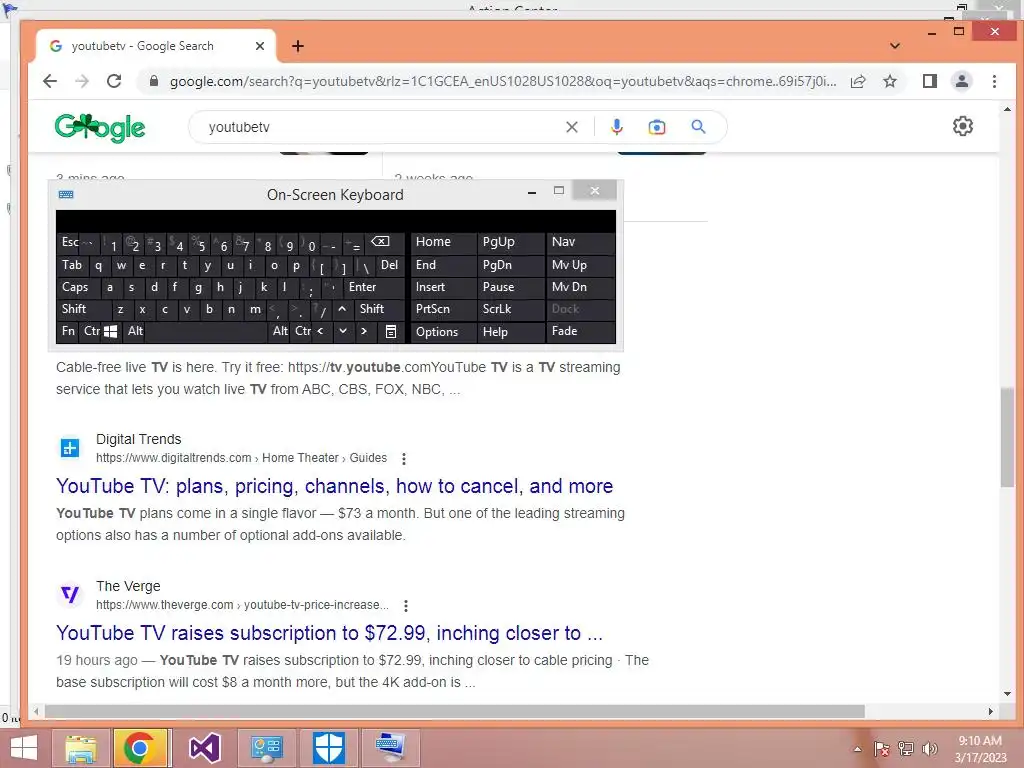This screenshot has width=1024, height=768.
Task: Open the tab search dropdown chevron
Action: (895, 46)
